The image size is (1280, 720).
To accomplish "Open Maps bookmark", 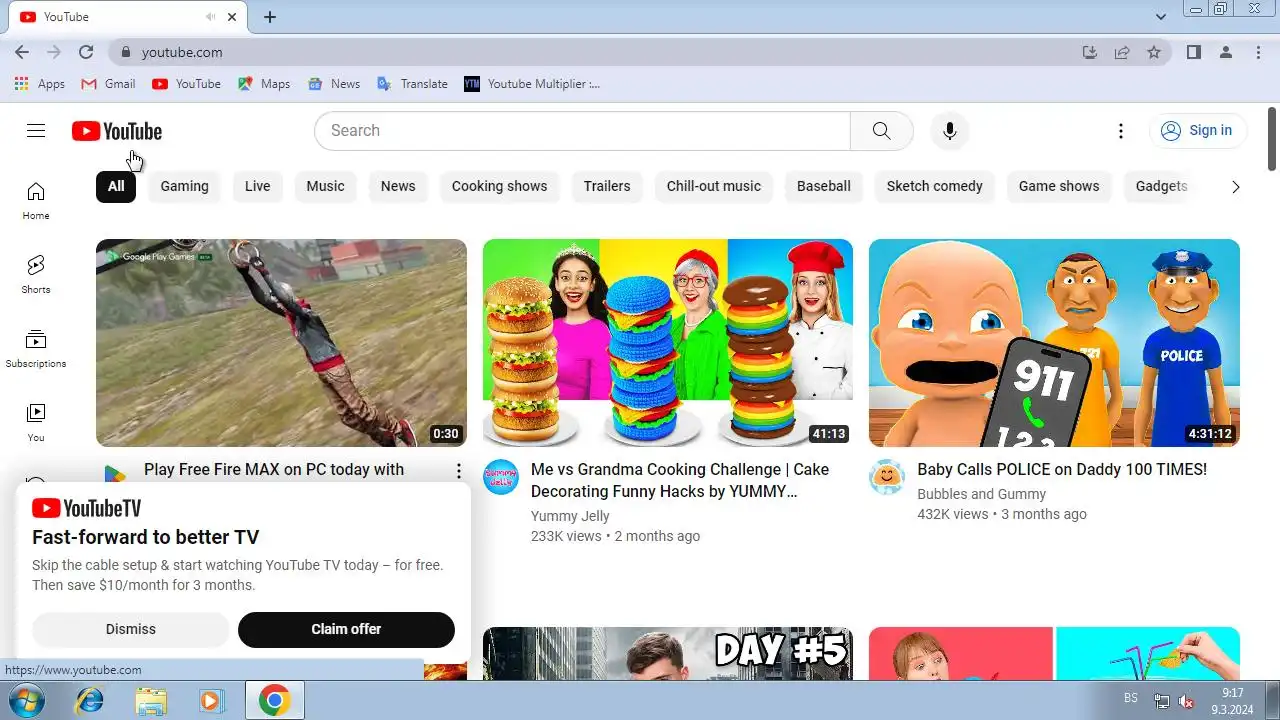I will (x=264, y=84).
